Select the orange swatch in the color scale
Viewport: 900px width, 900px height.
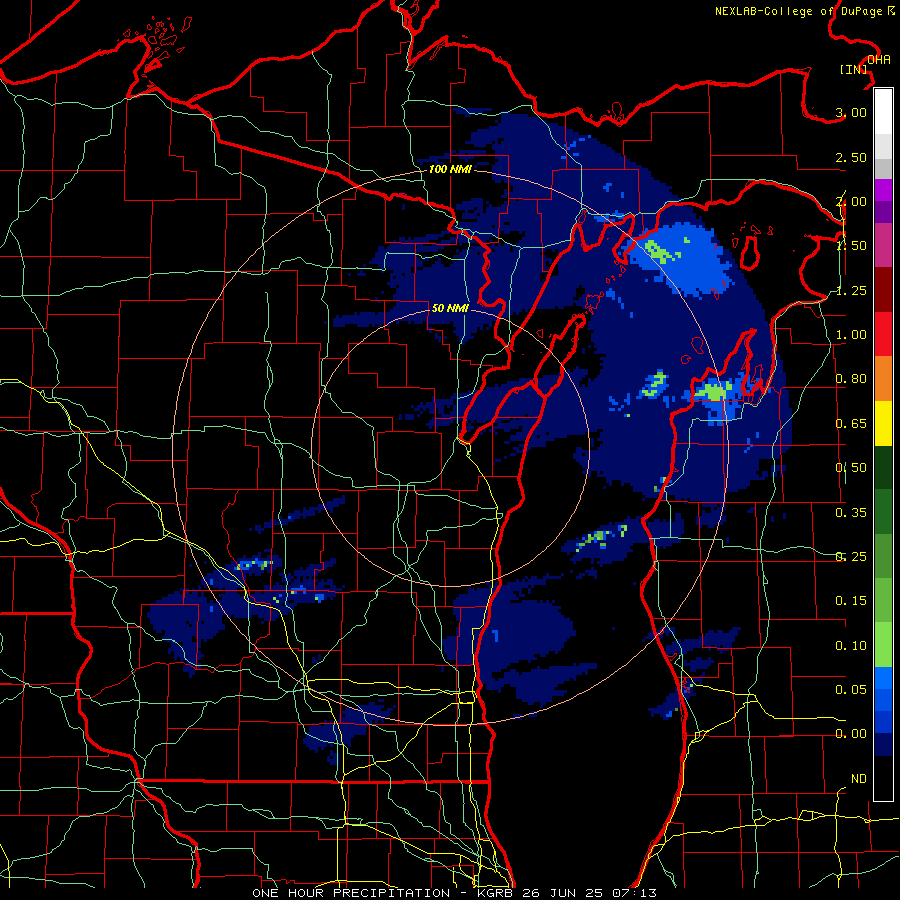pyautogui.click(x=883, y=379)
